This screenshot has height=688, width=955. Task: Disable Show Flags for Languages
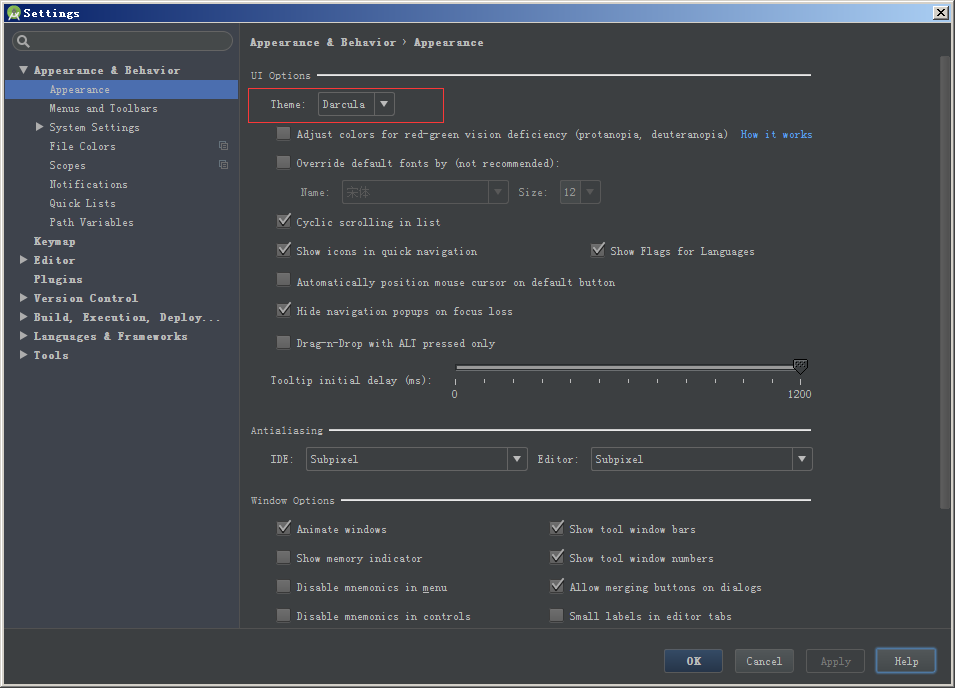pos(598,251)
